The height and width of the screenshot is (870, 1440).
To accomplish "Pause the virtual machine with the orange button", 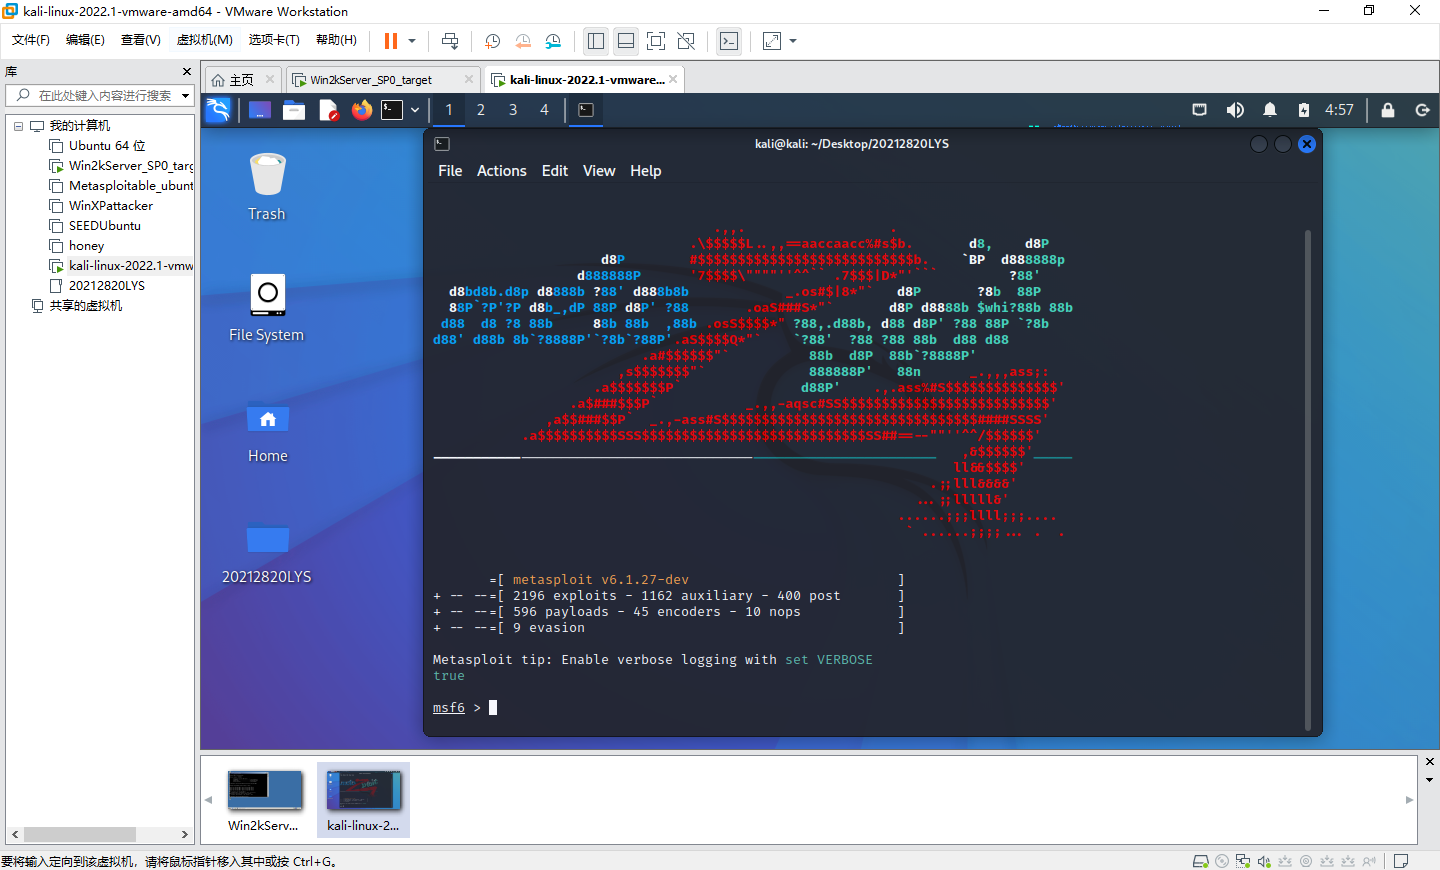I will (x=391, y=41).
